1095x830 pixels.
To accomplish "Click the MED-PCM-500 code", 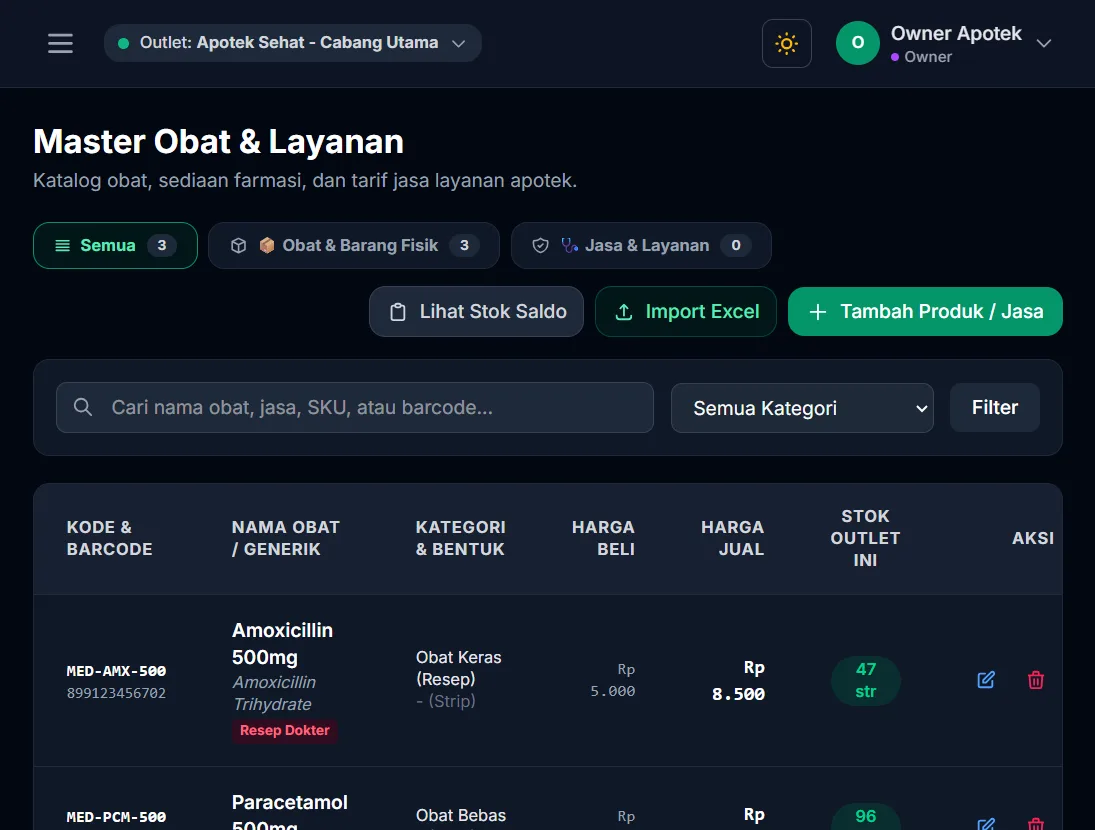I will pos(116,817).
